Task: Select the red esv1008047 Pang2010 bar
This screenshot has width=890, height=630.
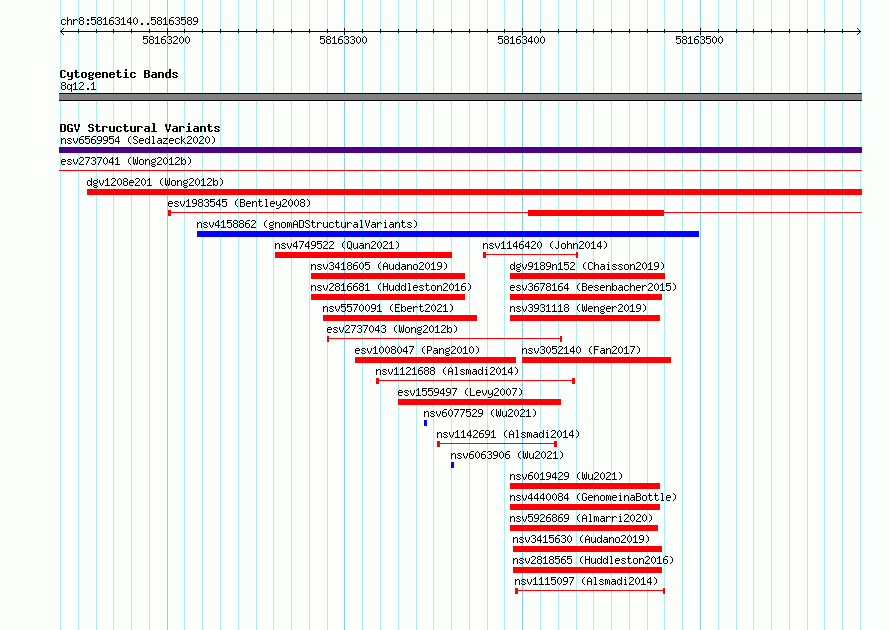Action: click(435, 360)
